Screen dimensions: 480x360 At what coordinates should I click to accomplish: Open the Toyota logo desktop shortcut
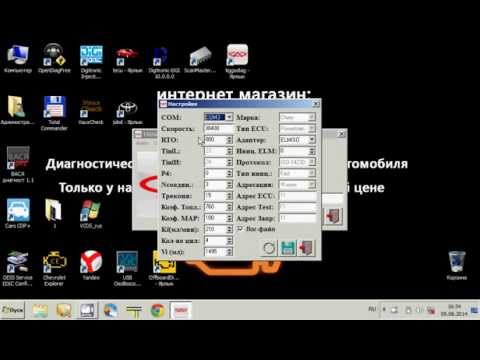point(127,113)
